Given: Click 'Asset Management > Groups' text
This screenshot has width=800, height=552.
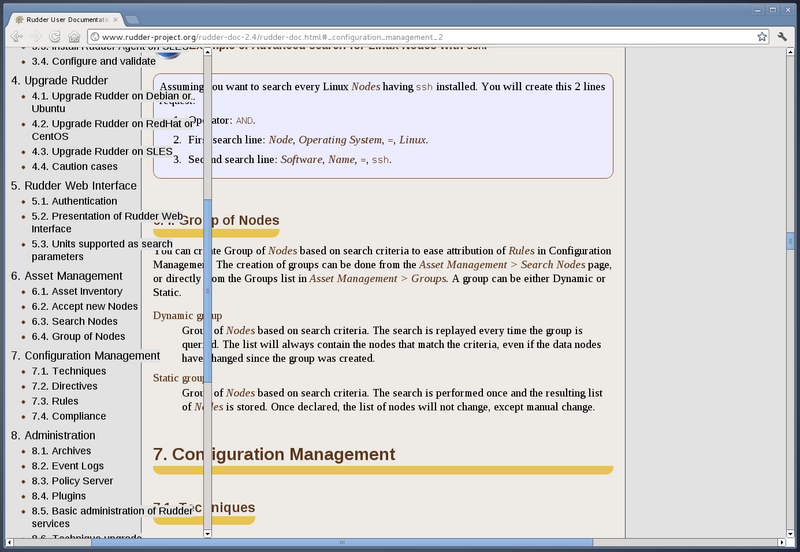Looking at the screenshot, I should point(378,279).
